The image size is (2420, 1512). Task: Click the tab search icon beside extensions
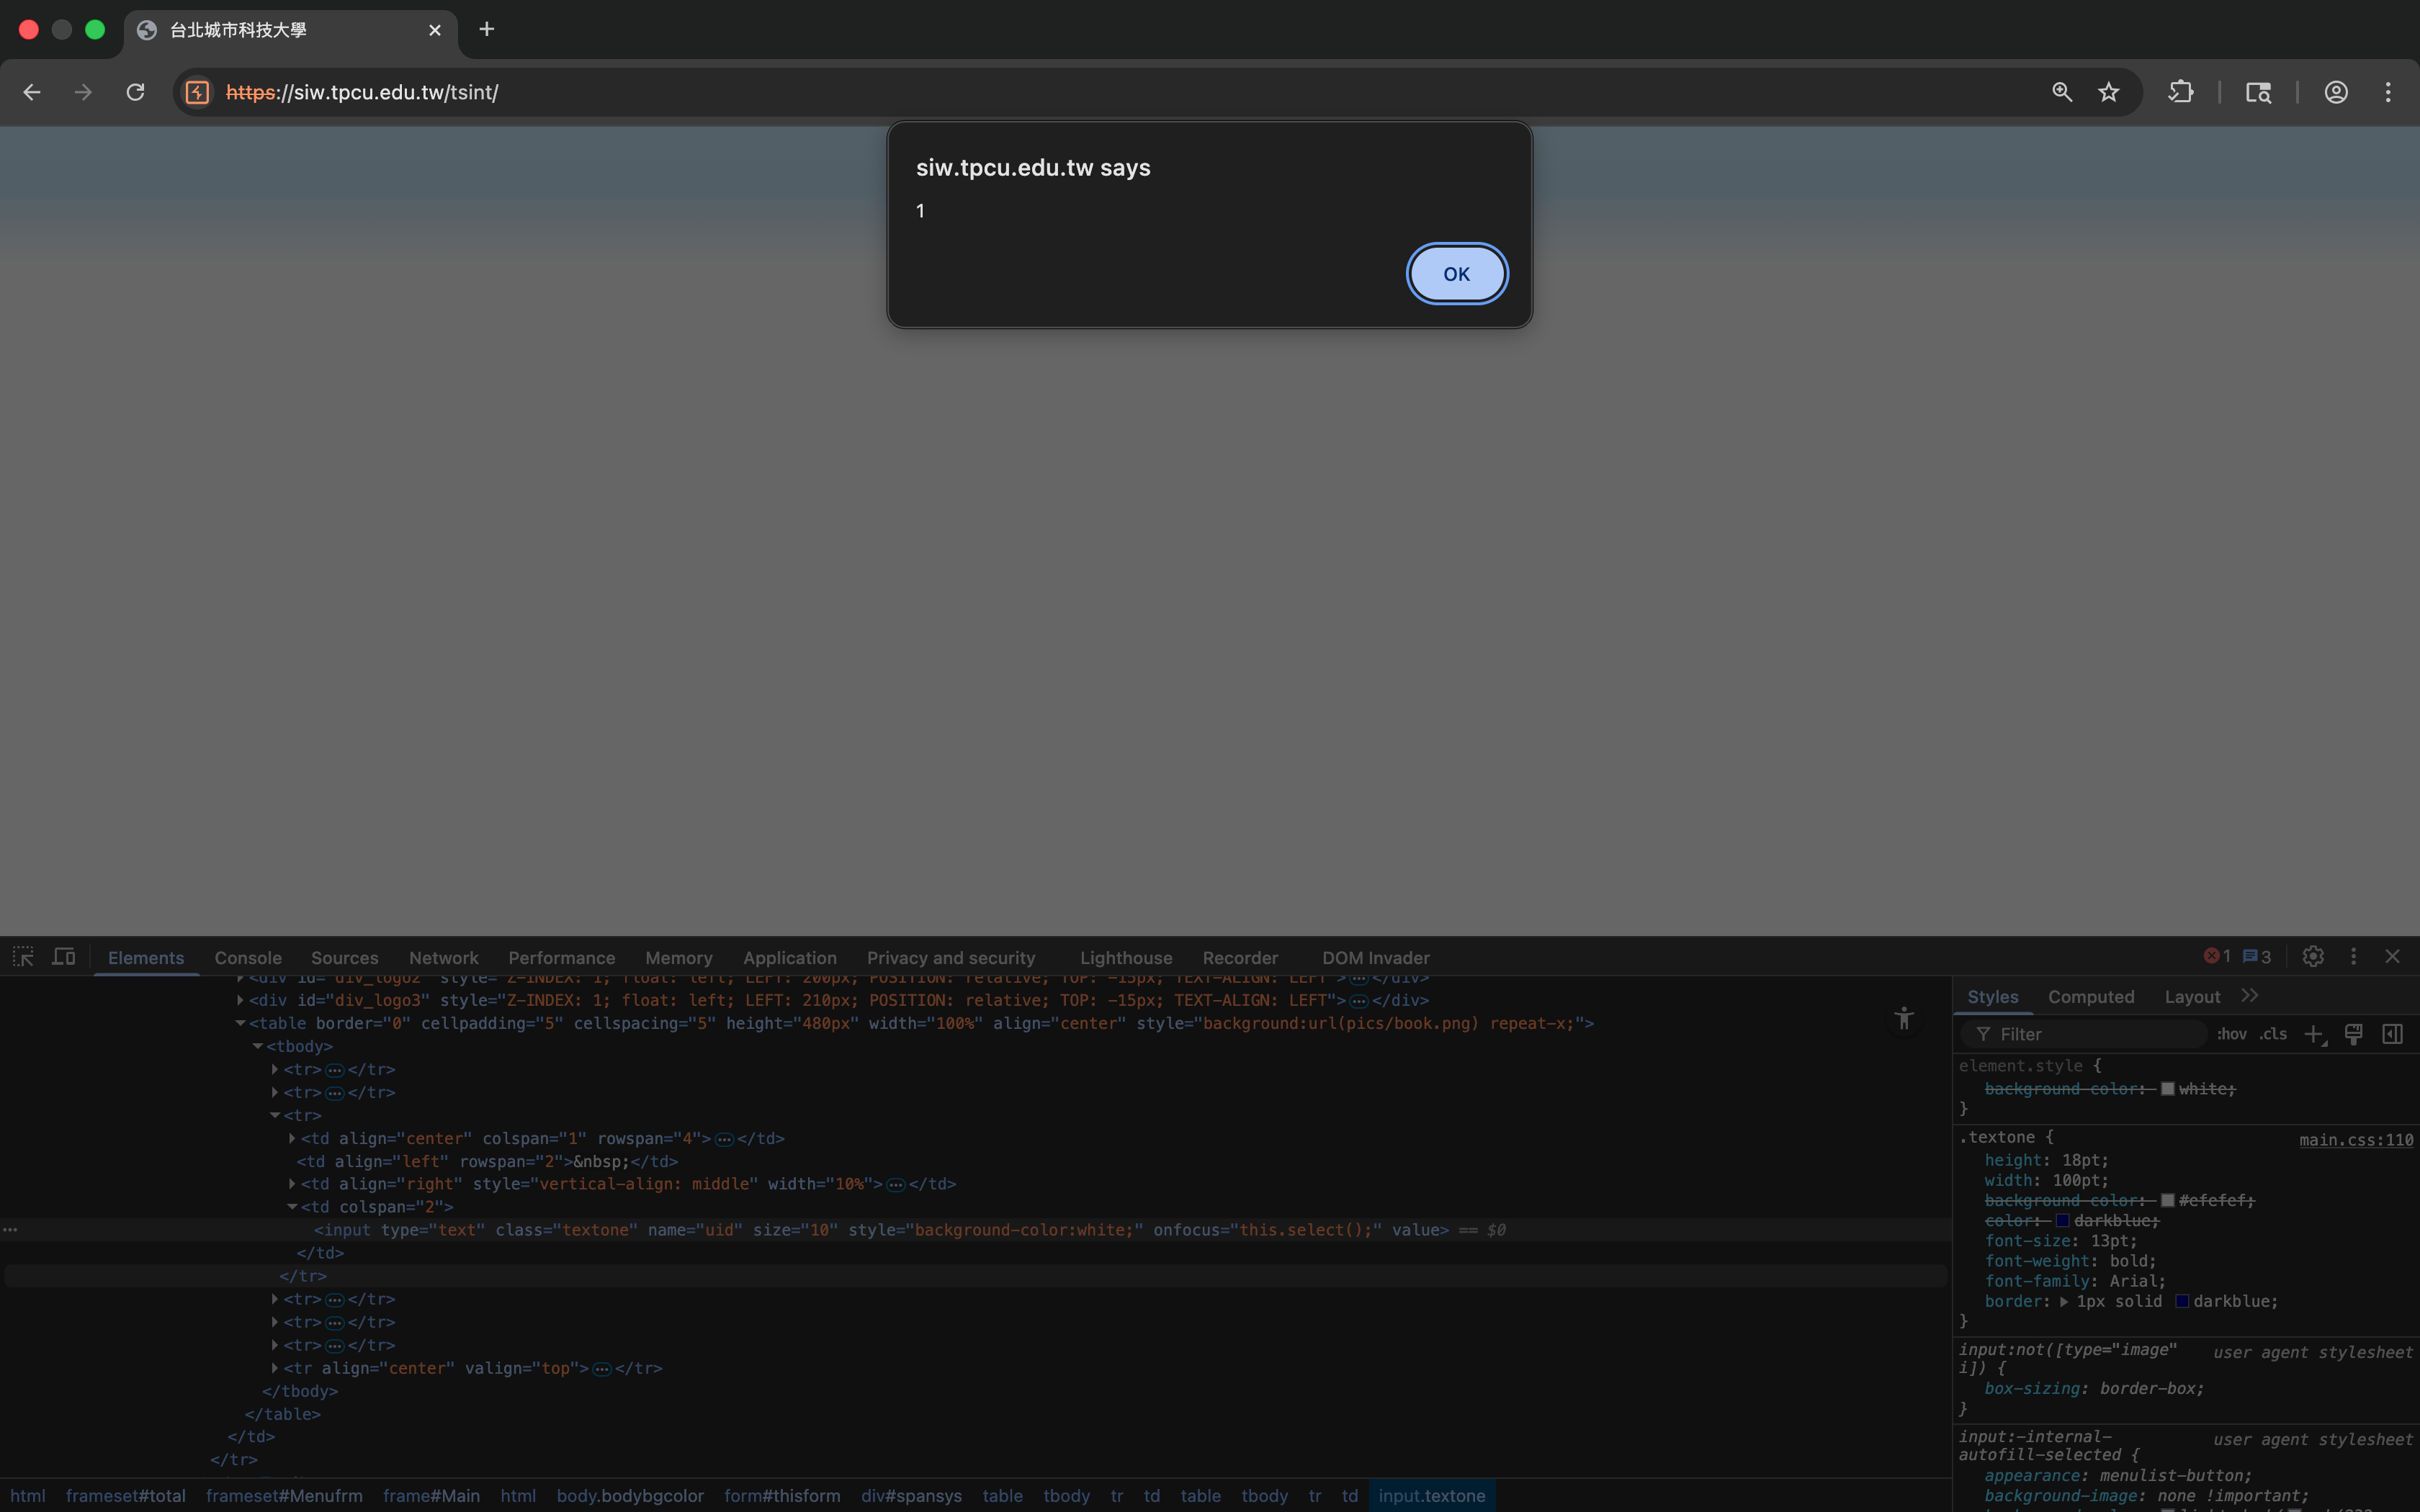[x=2258, y=92]
